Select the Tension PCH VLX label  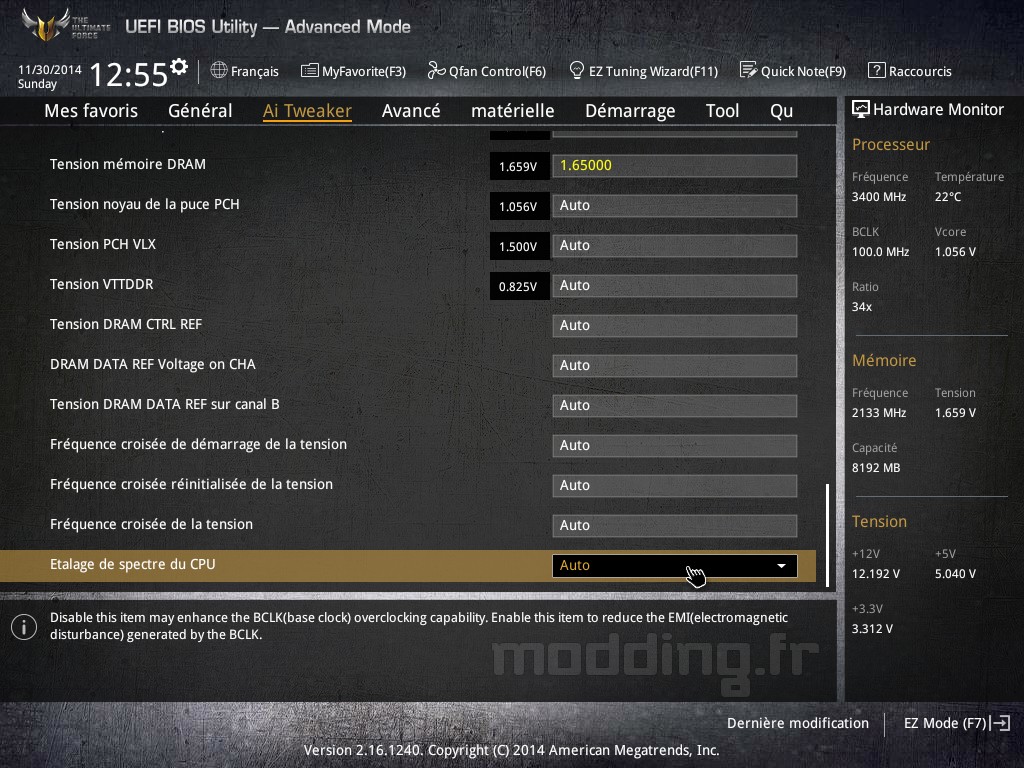[103, 244]
